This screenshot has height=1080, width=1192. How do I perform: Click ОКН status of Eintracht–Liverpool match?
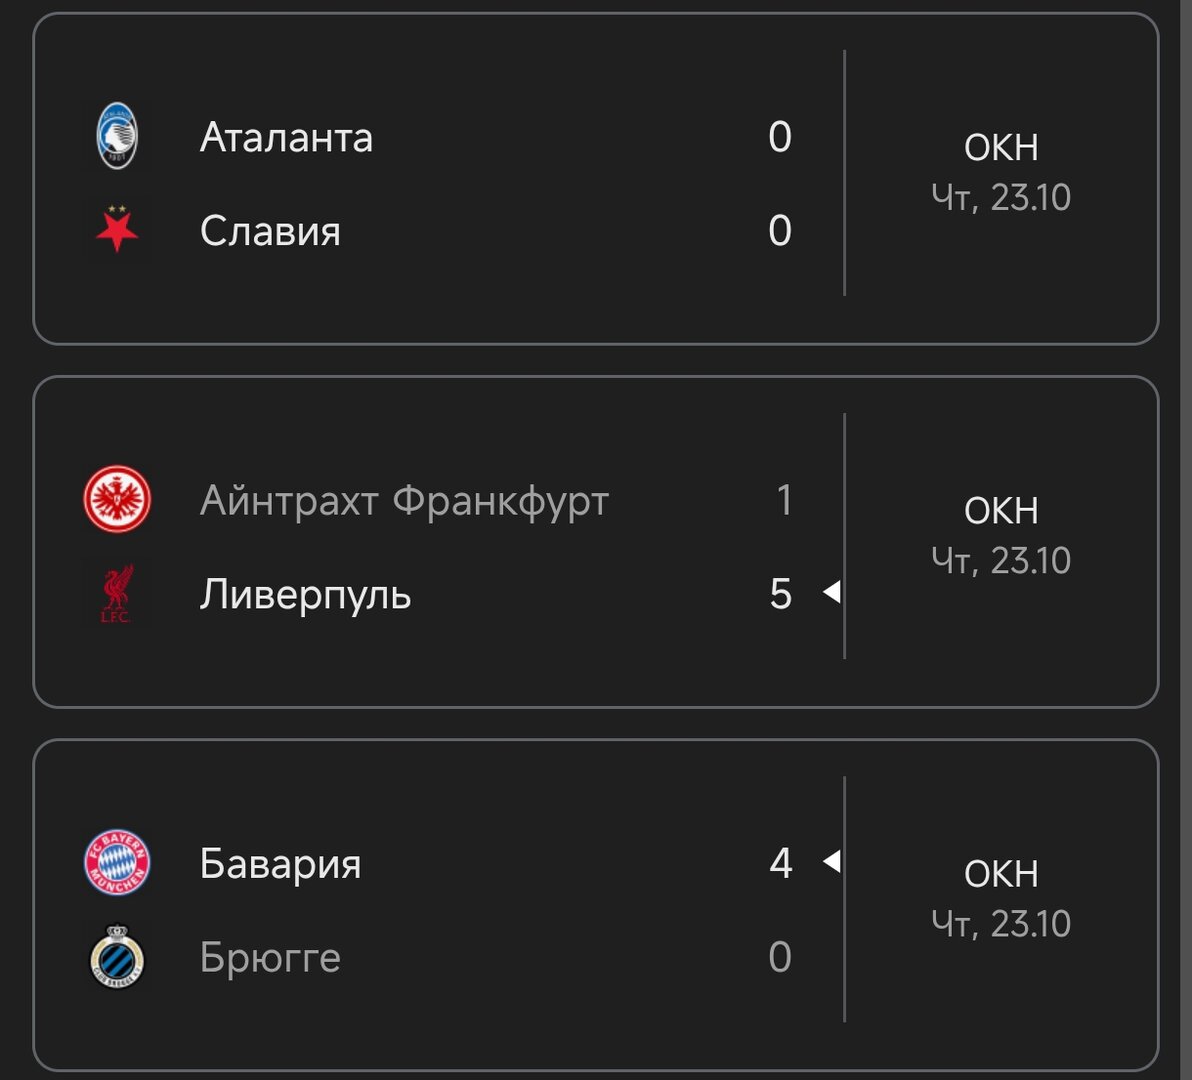1001,511
